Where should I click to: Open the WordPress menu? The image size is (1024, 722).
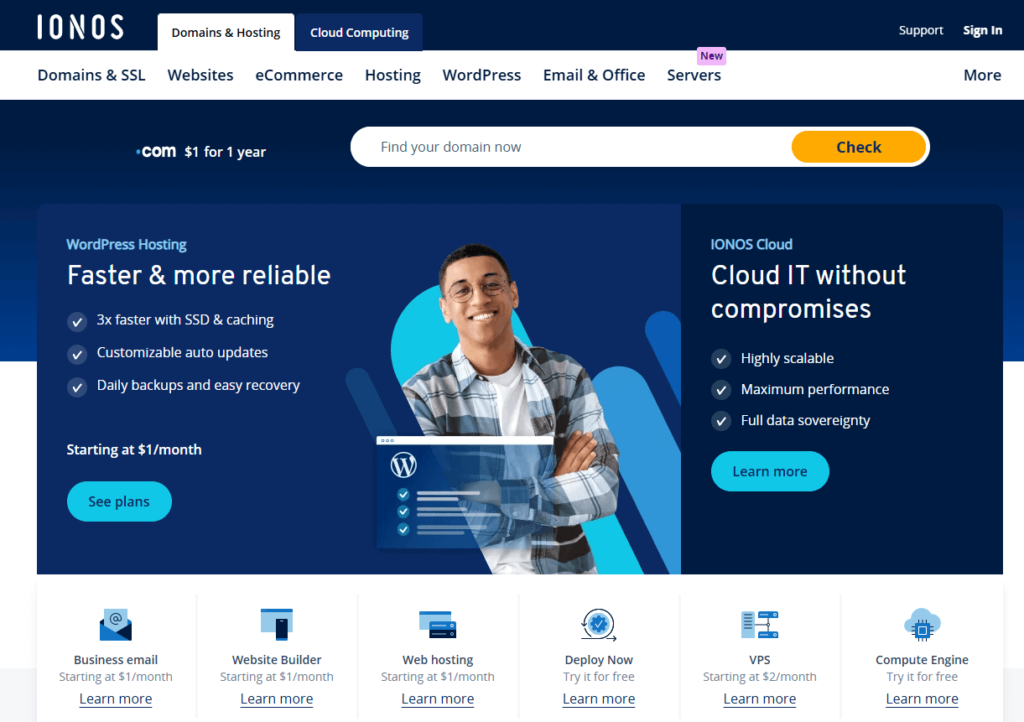[481, 75]
